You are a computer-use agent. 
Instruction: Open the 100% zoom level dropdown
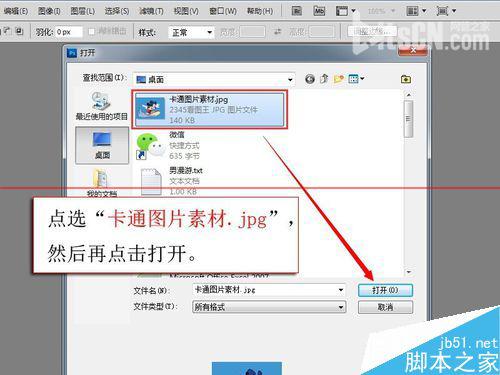click(381, 11)
